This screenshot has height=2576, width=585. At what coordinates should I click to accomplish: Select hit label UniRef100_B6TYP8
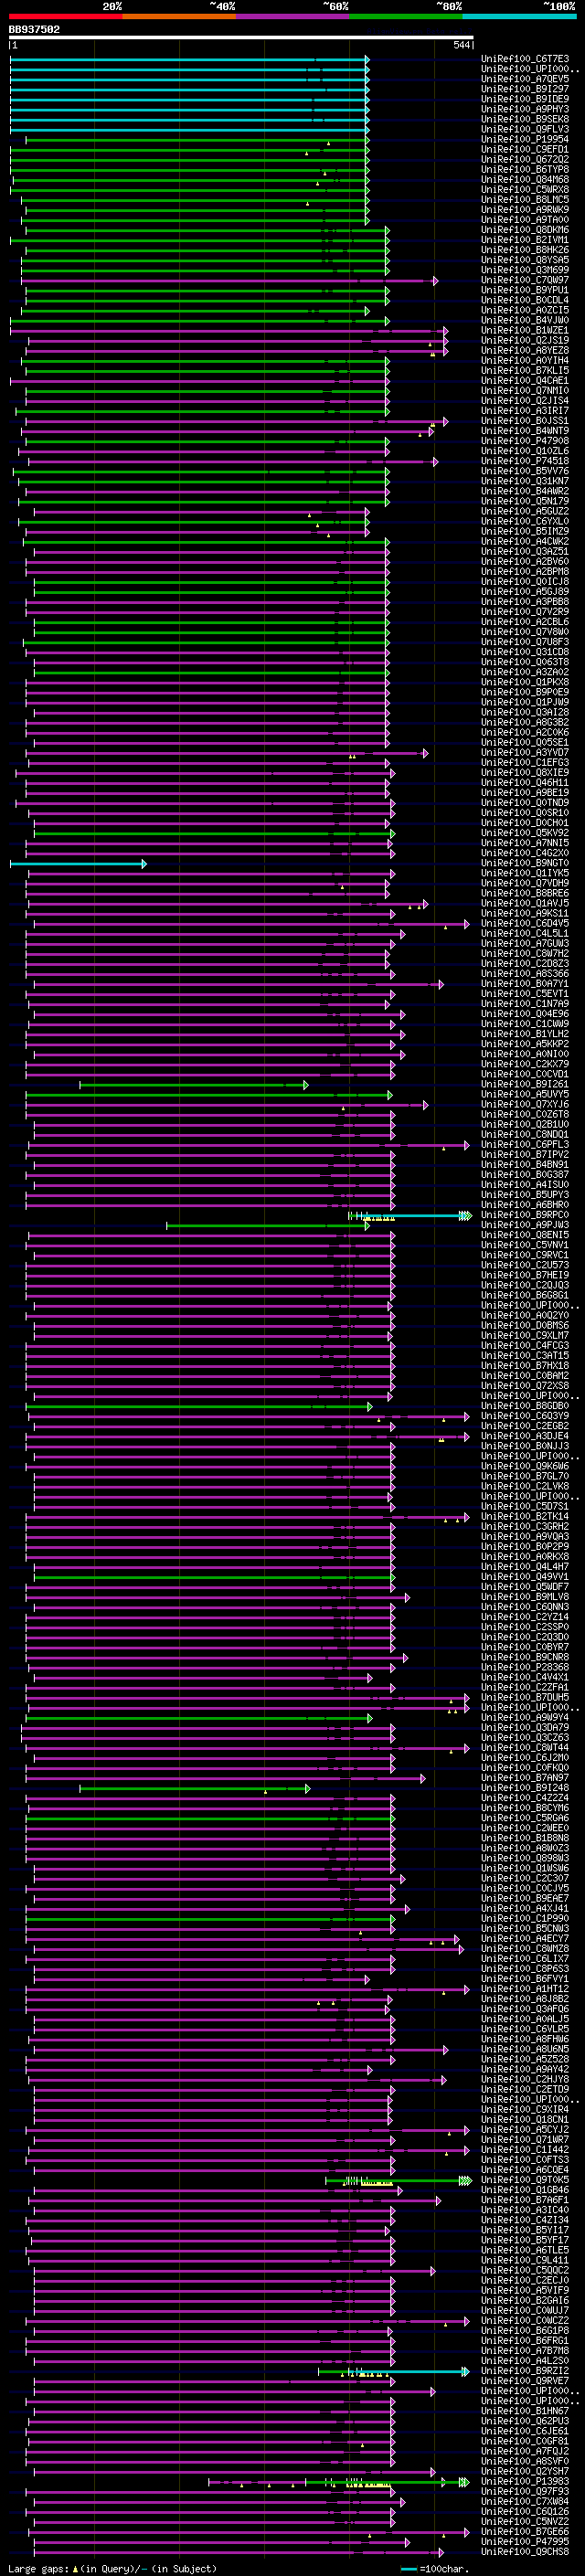[525, 169]
